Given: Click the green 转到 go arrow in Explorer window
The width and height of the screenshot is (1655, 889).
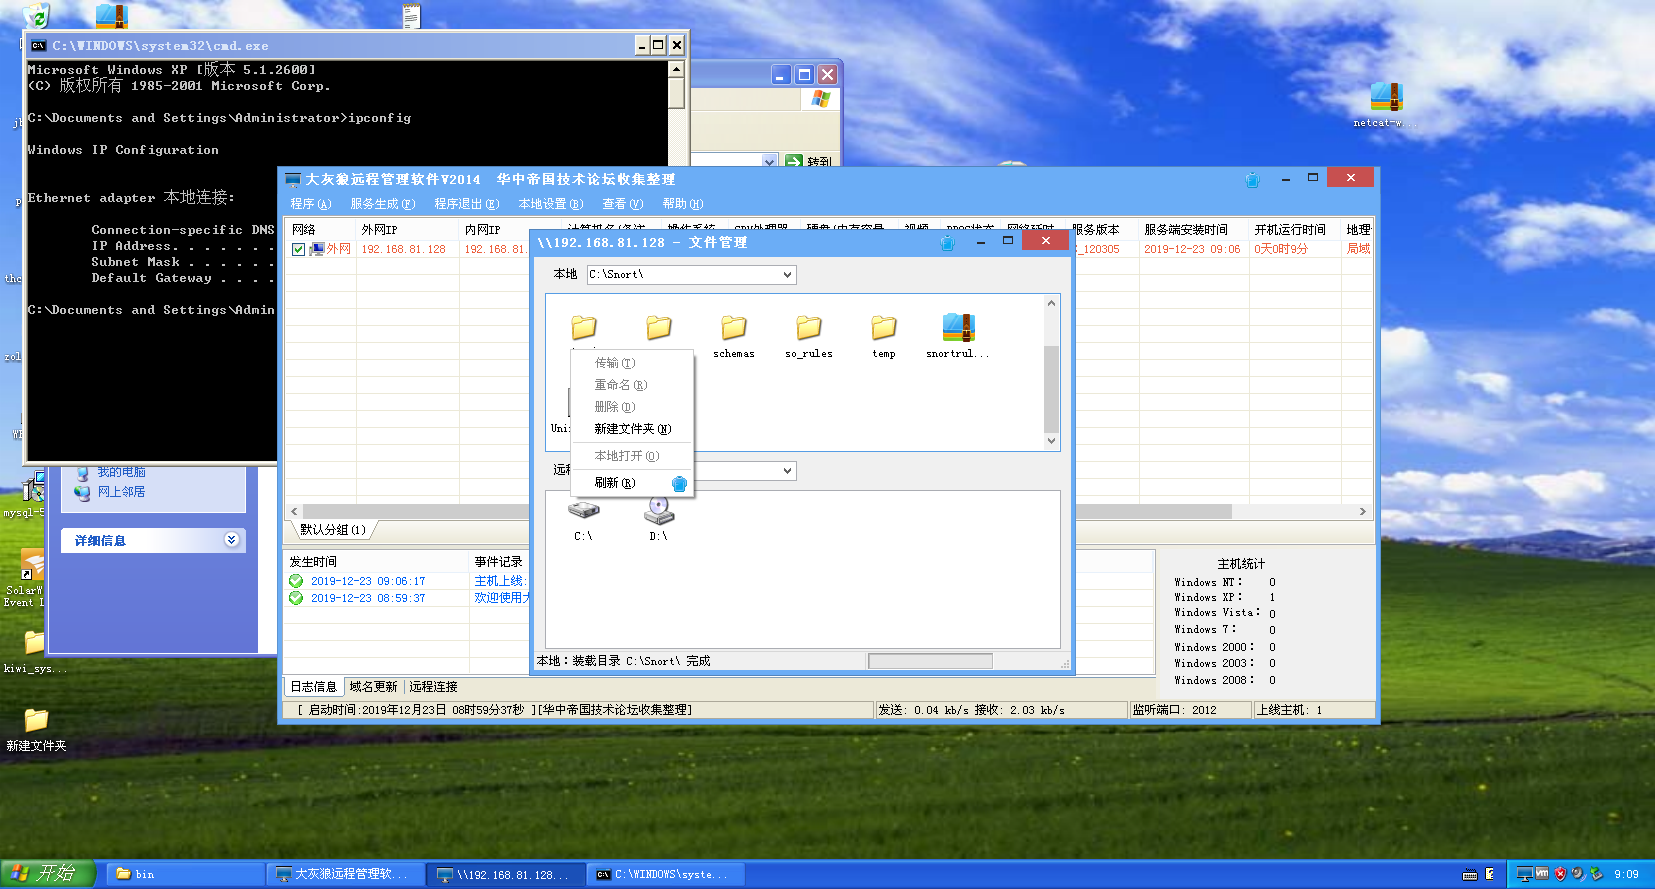Looking at the screenshot, I should click(x=794, y=161).
